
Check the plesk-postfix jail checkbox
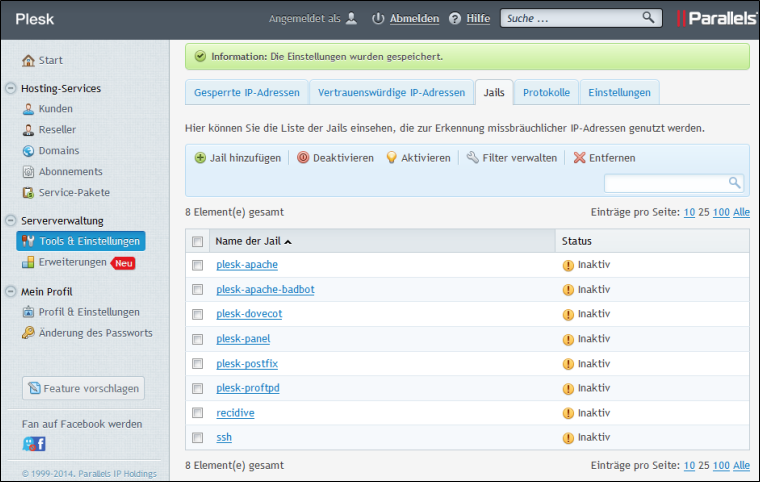pyautogui.click(x=197, y=364)
